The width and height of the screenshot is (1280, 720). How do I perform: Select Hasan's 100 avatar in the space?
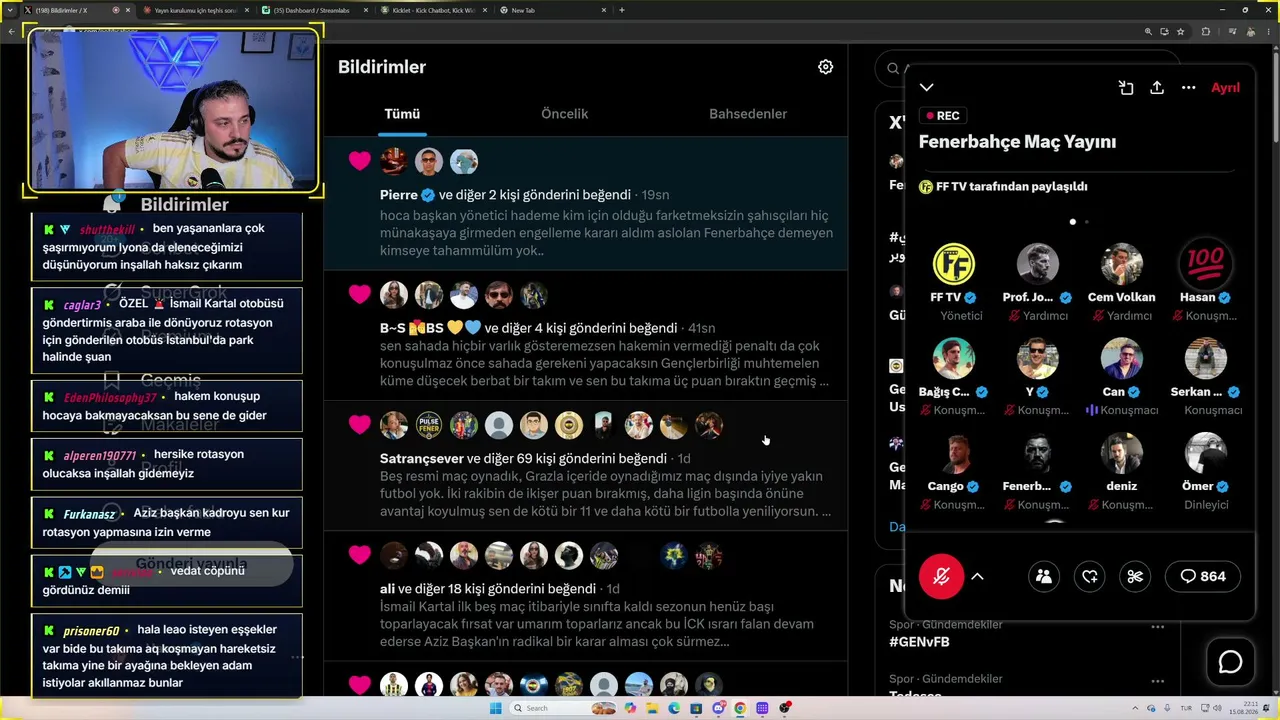[1205, 264]
